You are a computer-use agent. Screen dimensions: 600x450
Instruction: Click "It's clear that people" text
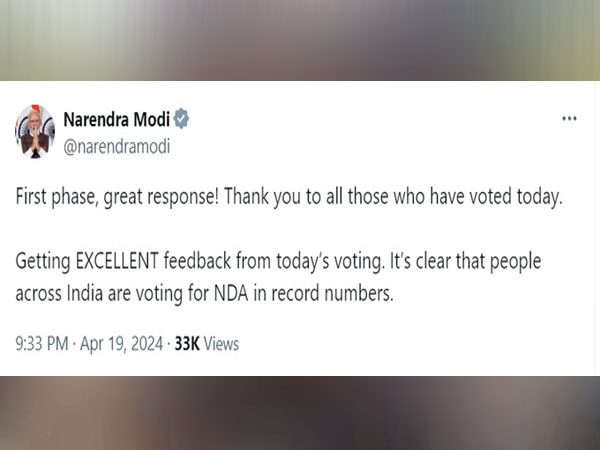pyautogui.click(x=465, y=261)
